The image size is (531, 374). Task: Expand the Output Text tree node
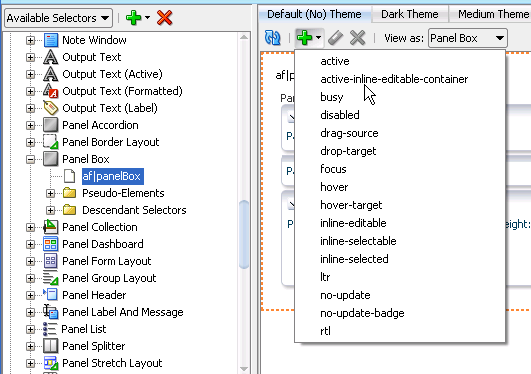coord(30,57)
